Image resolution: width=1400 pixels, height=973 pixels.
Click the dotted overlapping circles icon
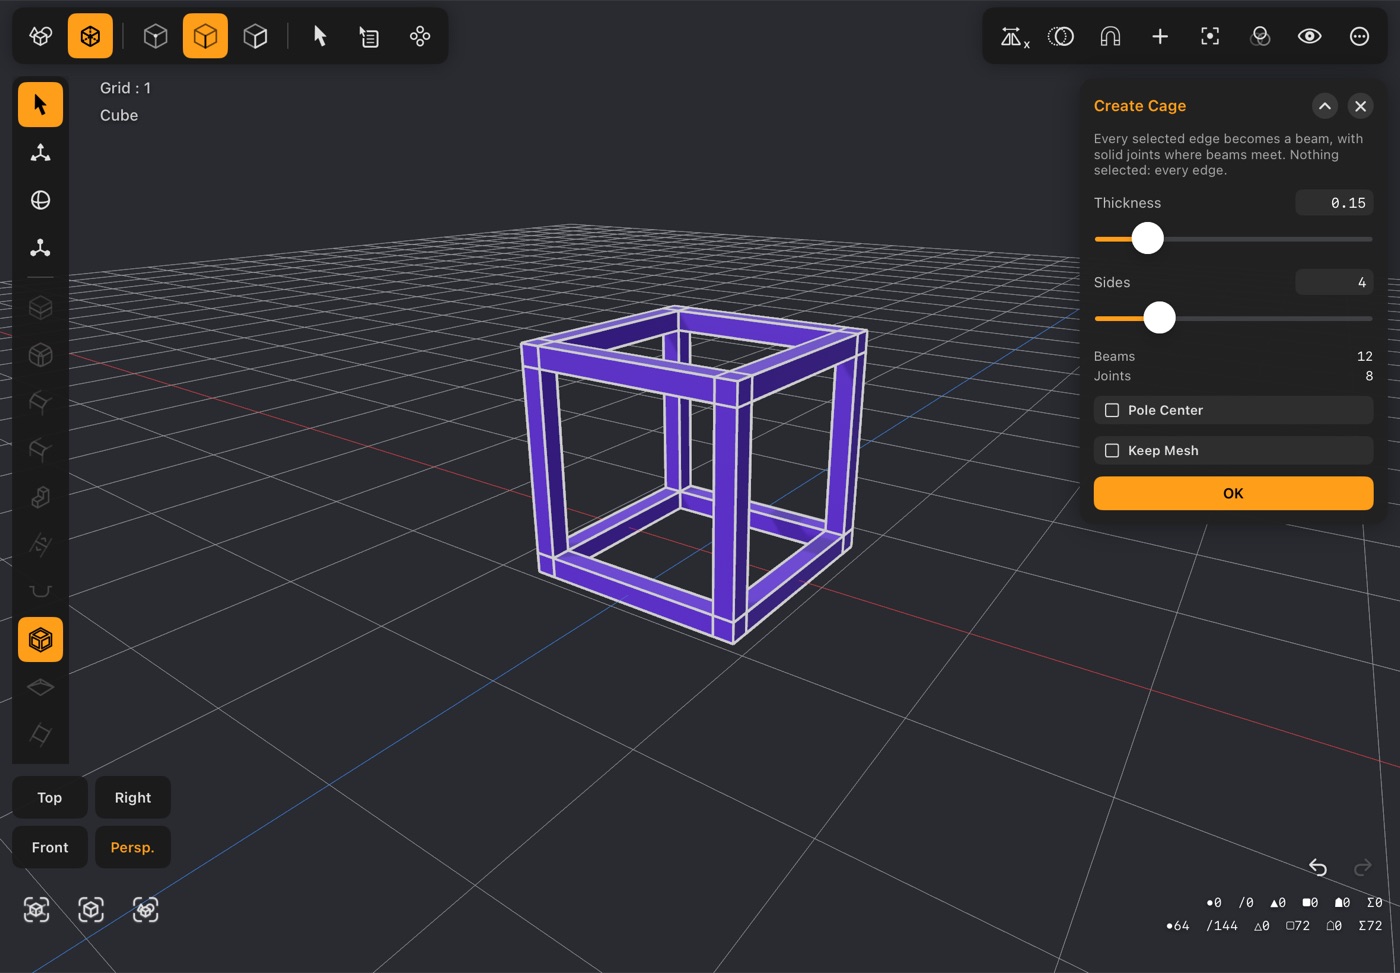pos(1060,36)
